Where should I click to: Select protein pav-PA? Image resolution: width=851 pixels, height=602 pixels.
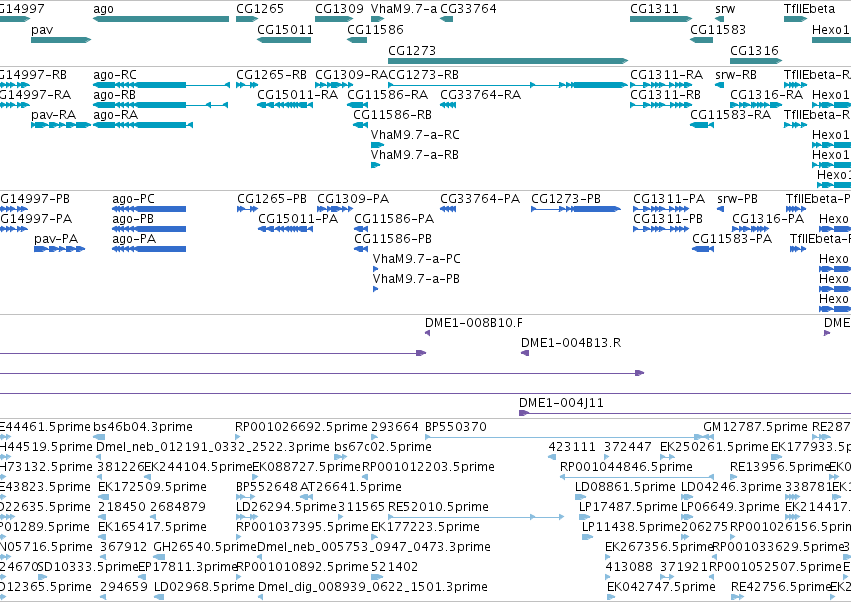coord(56,239)
